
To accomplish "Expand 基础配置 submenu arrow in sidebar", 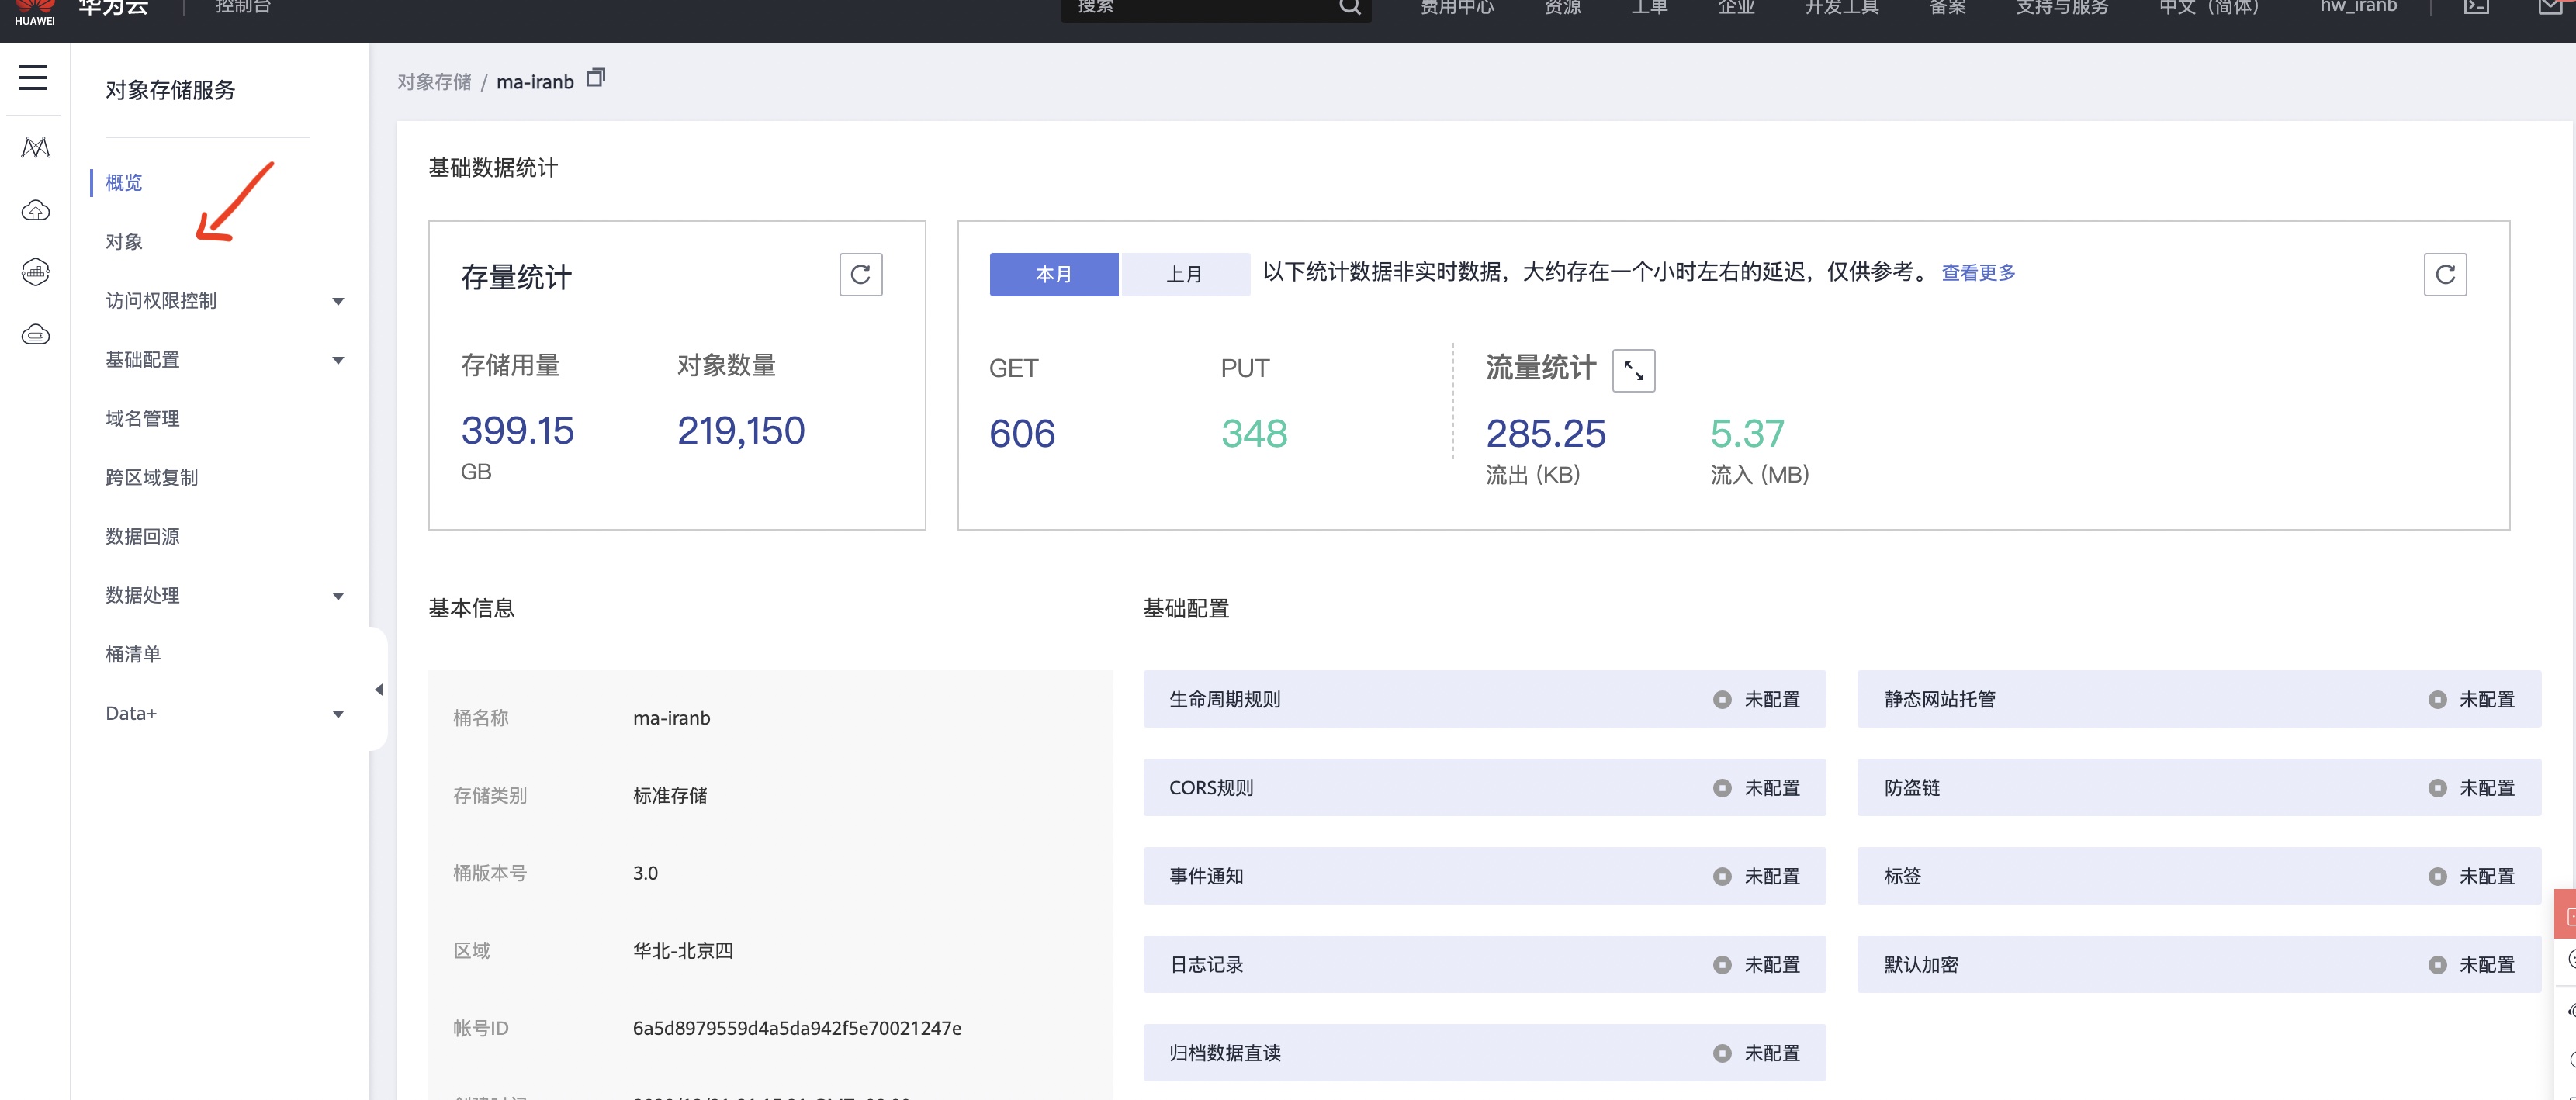I will 338,360.
